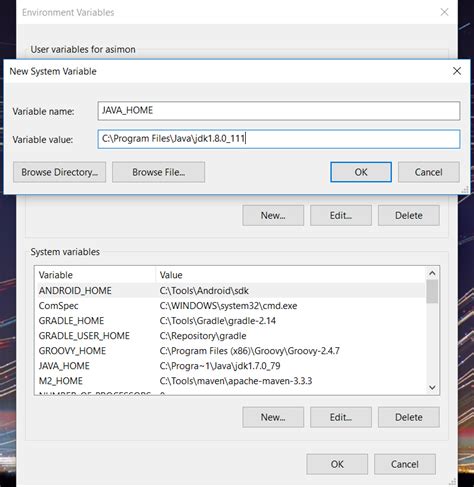This screenshot has width=474, height=487.
Task: Click resize grip of New System Variable dialog
Action: pyautogui.click(x=465, y=190)
